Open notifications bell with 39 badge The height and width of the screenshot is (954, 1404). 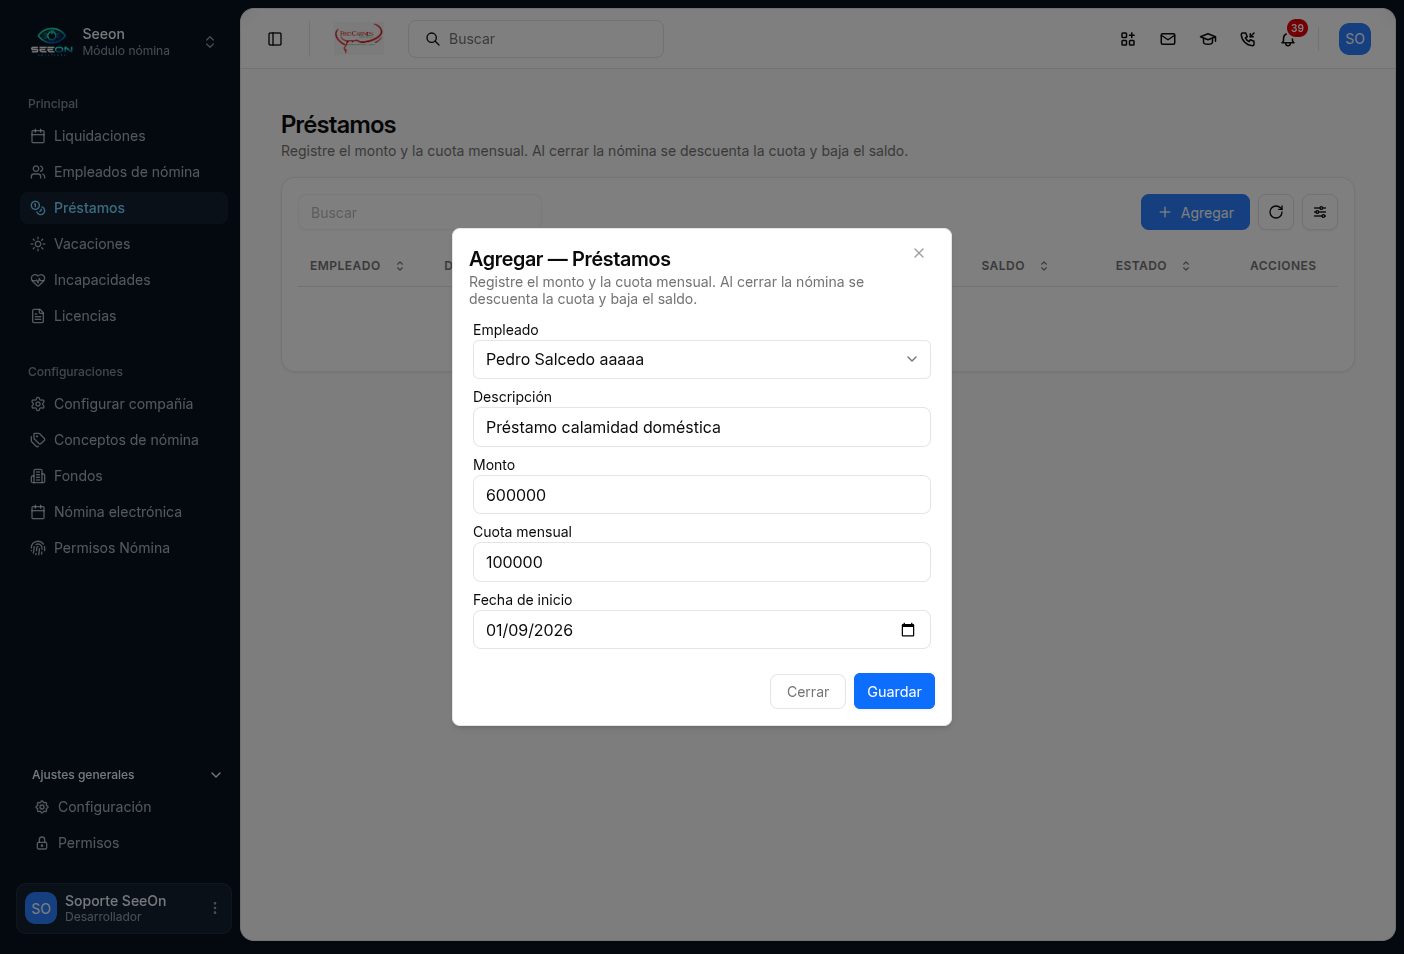pyautogui.click(x=1288, y=39)
